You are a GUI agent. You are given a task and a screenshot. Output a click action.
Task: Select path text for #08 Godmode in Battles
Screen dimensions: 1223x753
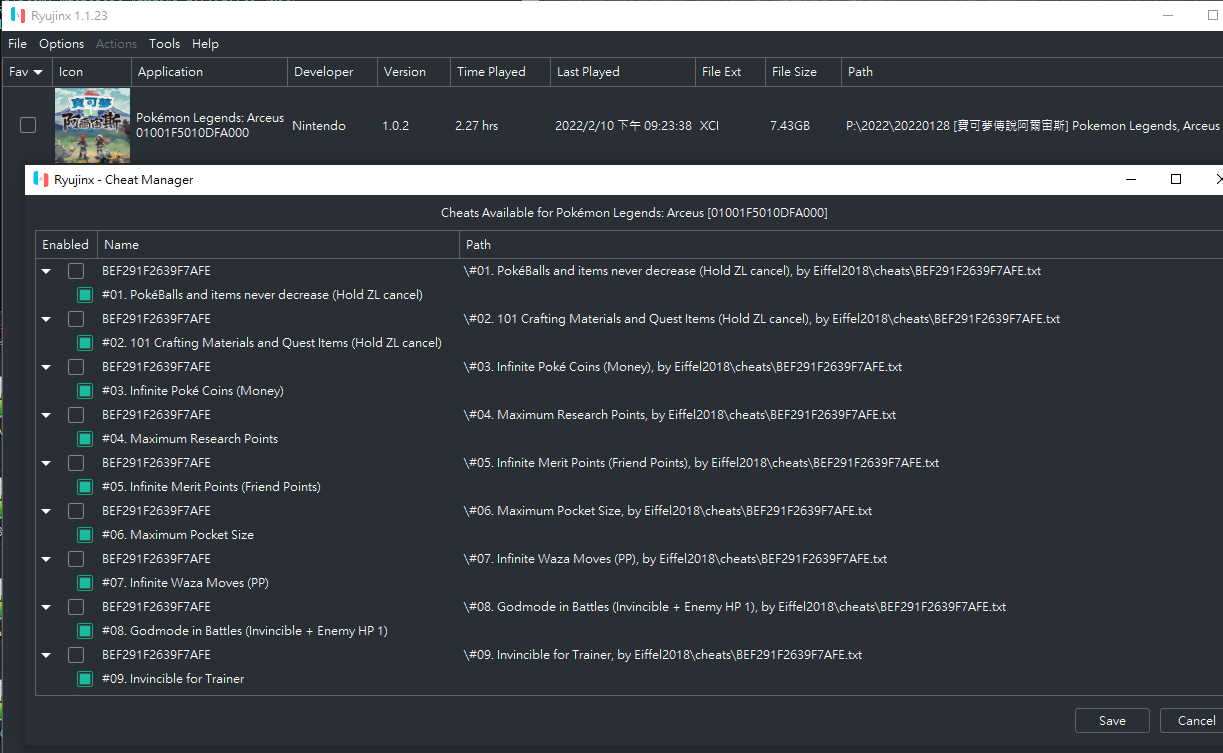tap(735, 607)
